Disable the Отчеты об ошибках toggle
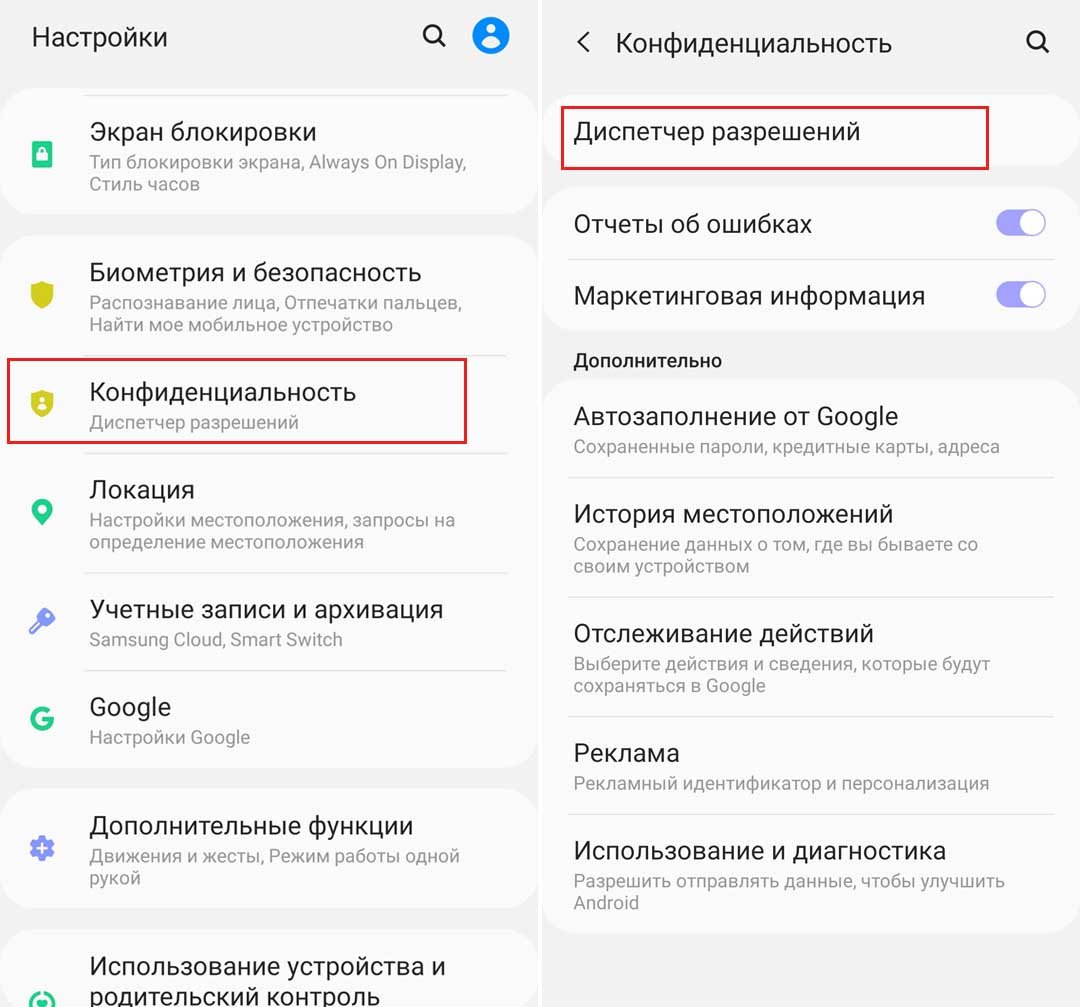The image size is (1080, 1007). (1020, 223)
